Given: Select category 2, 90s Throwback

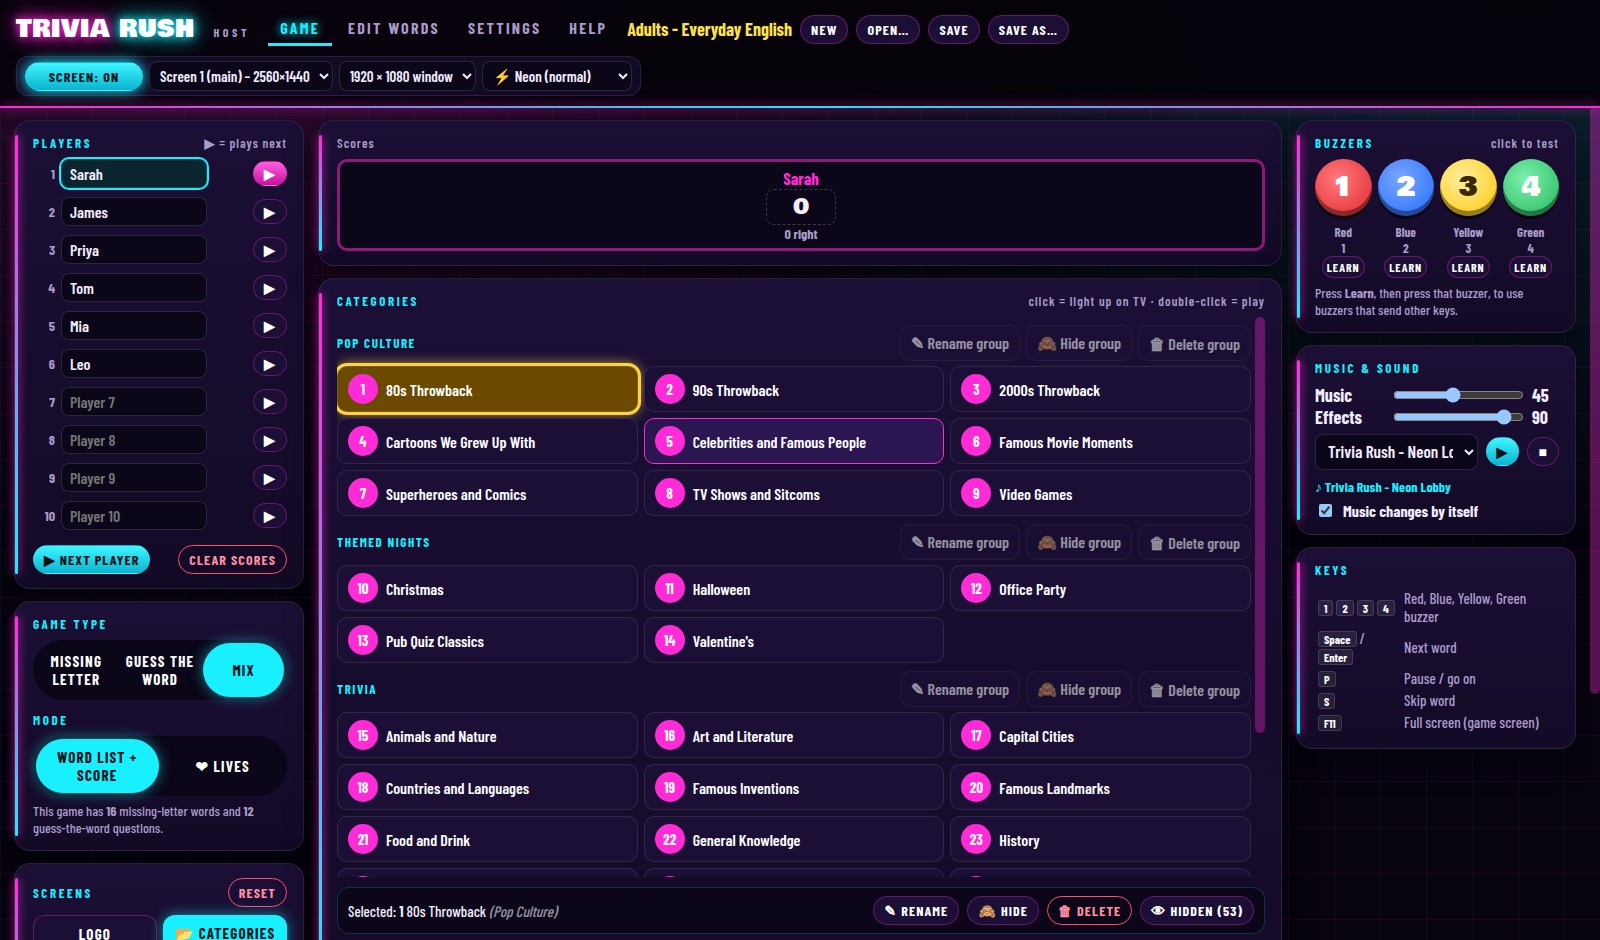Looking at the screenshot, I should [793, 390].
